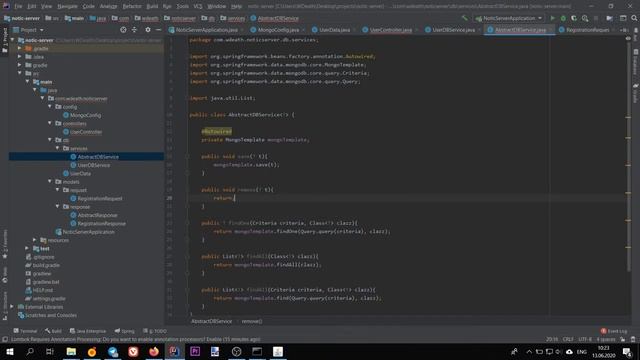
Task: Click the '4 spaces' indent status entry
Action: coord(606,339)
